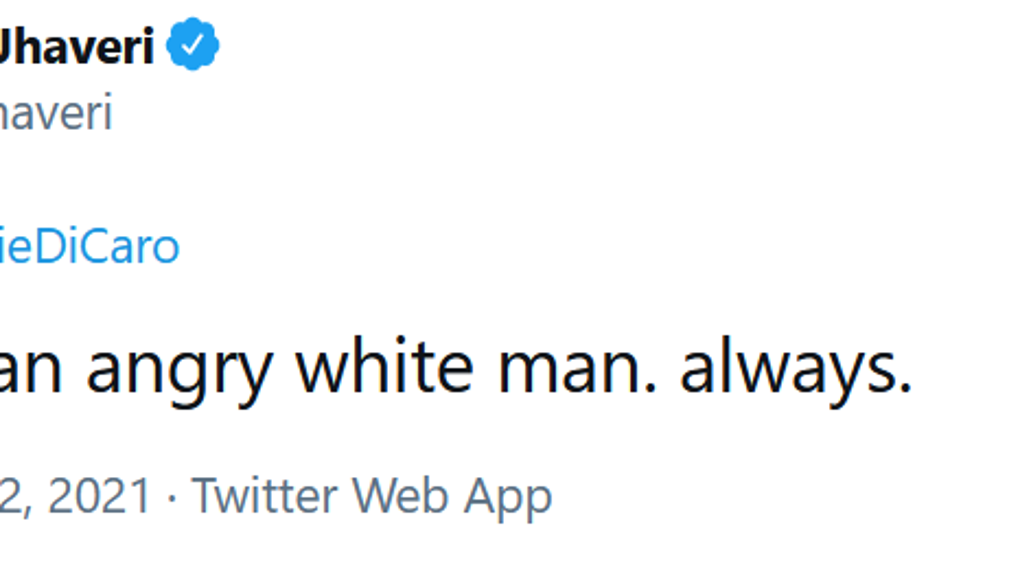The width and height of the screenshot is (1020, 574).
Task: Click the word "man." in tweet text
Action: click(577, 368)
